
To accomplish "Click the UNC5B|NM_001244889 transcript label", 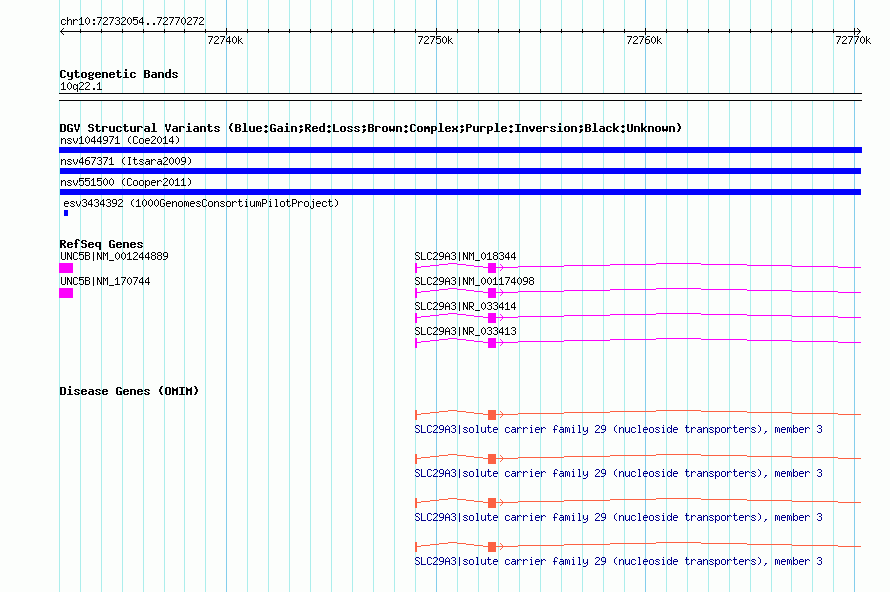I will point(114,257).
